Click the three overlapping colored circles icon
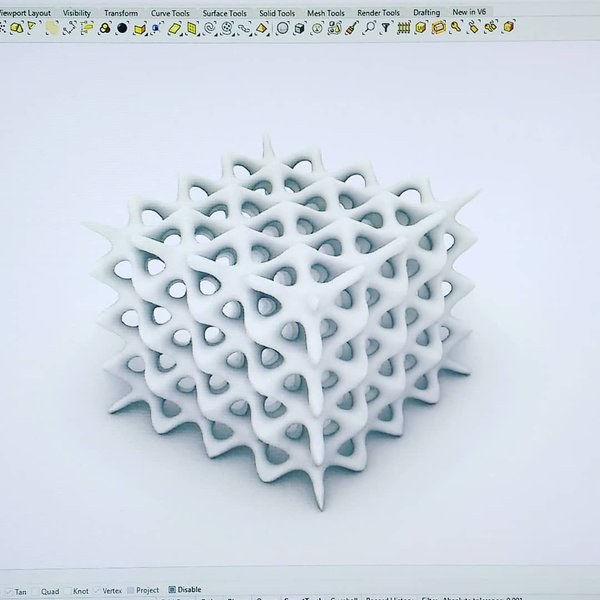 [x=104, y=28]
